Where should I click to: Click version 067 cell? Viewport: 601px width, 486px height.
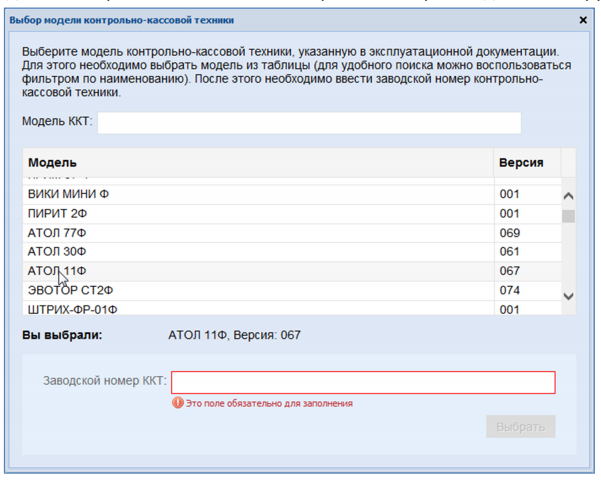tap(528, 271)
